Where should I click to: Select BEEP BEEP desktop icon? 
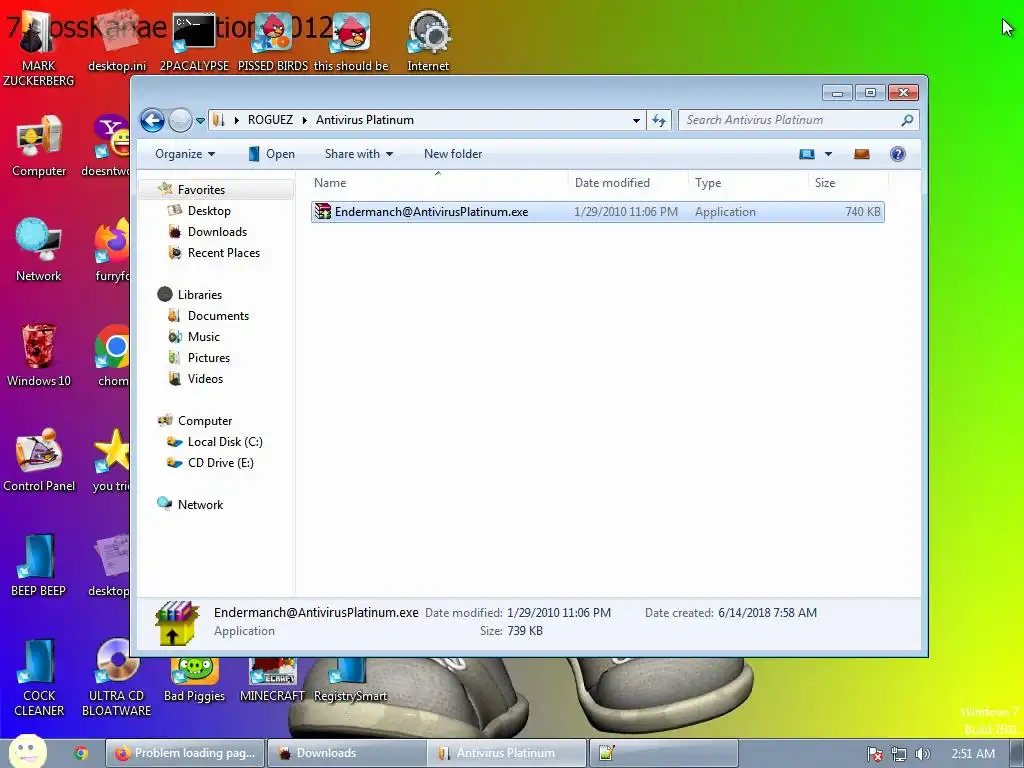pyautogui.click(x=39, y=566)
